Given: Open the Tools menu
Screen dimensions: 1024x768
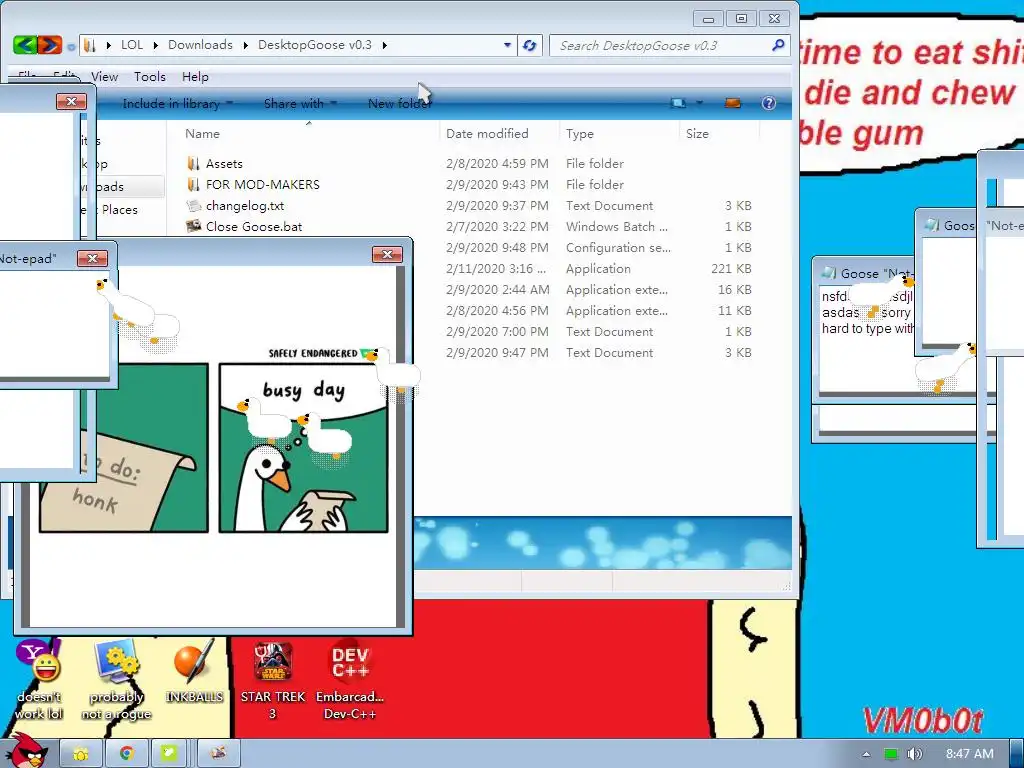Looking at the screenshot, I should (x=150, y=76).
